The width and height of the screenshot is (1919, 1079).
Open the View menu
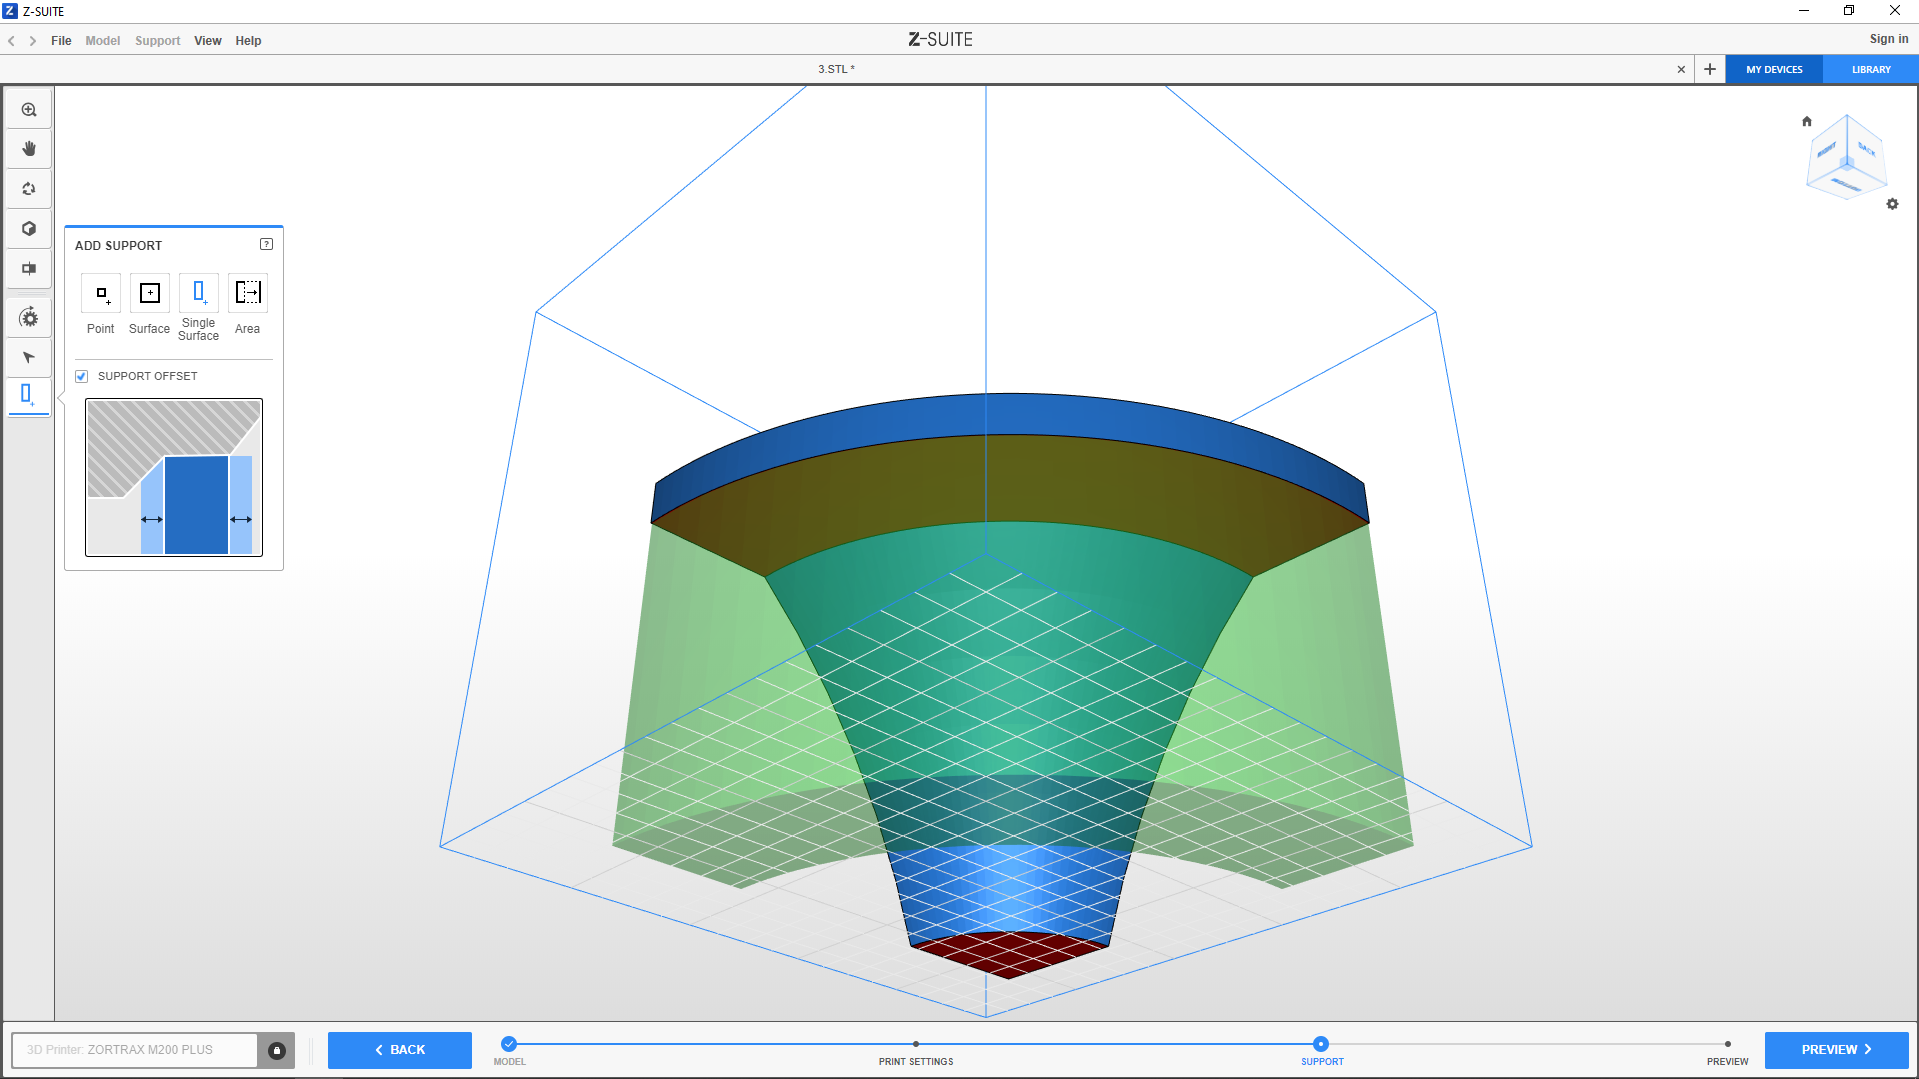208,41
